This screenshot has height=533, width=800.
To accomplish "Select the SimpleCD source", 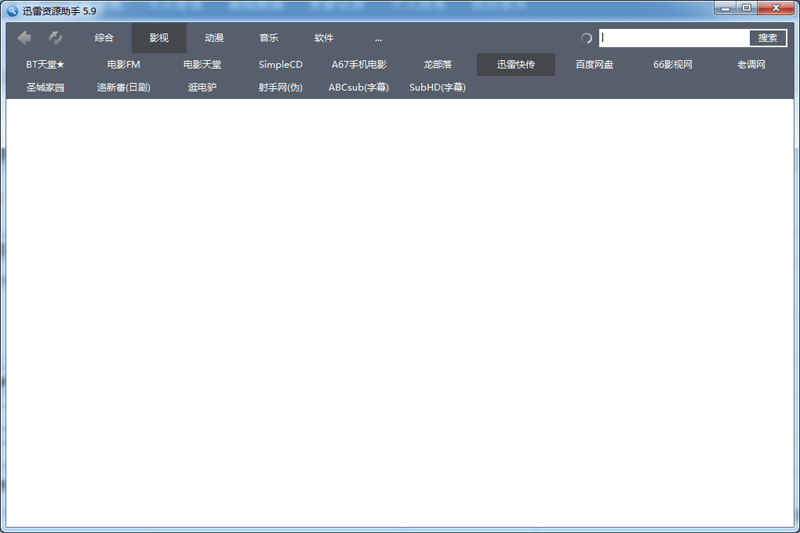I will pos(281,65).
